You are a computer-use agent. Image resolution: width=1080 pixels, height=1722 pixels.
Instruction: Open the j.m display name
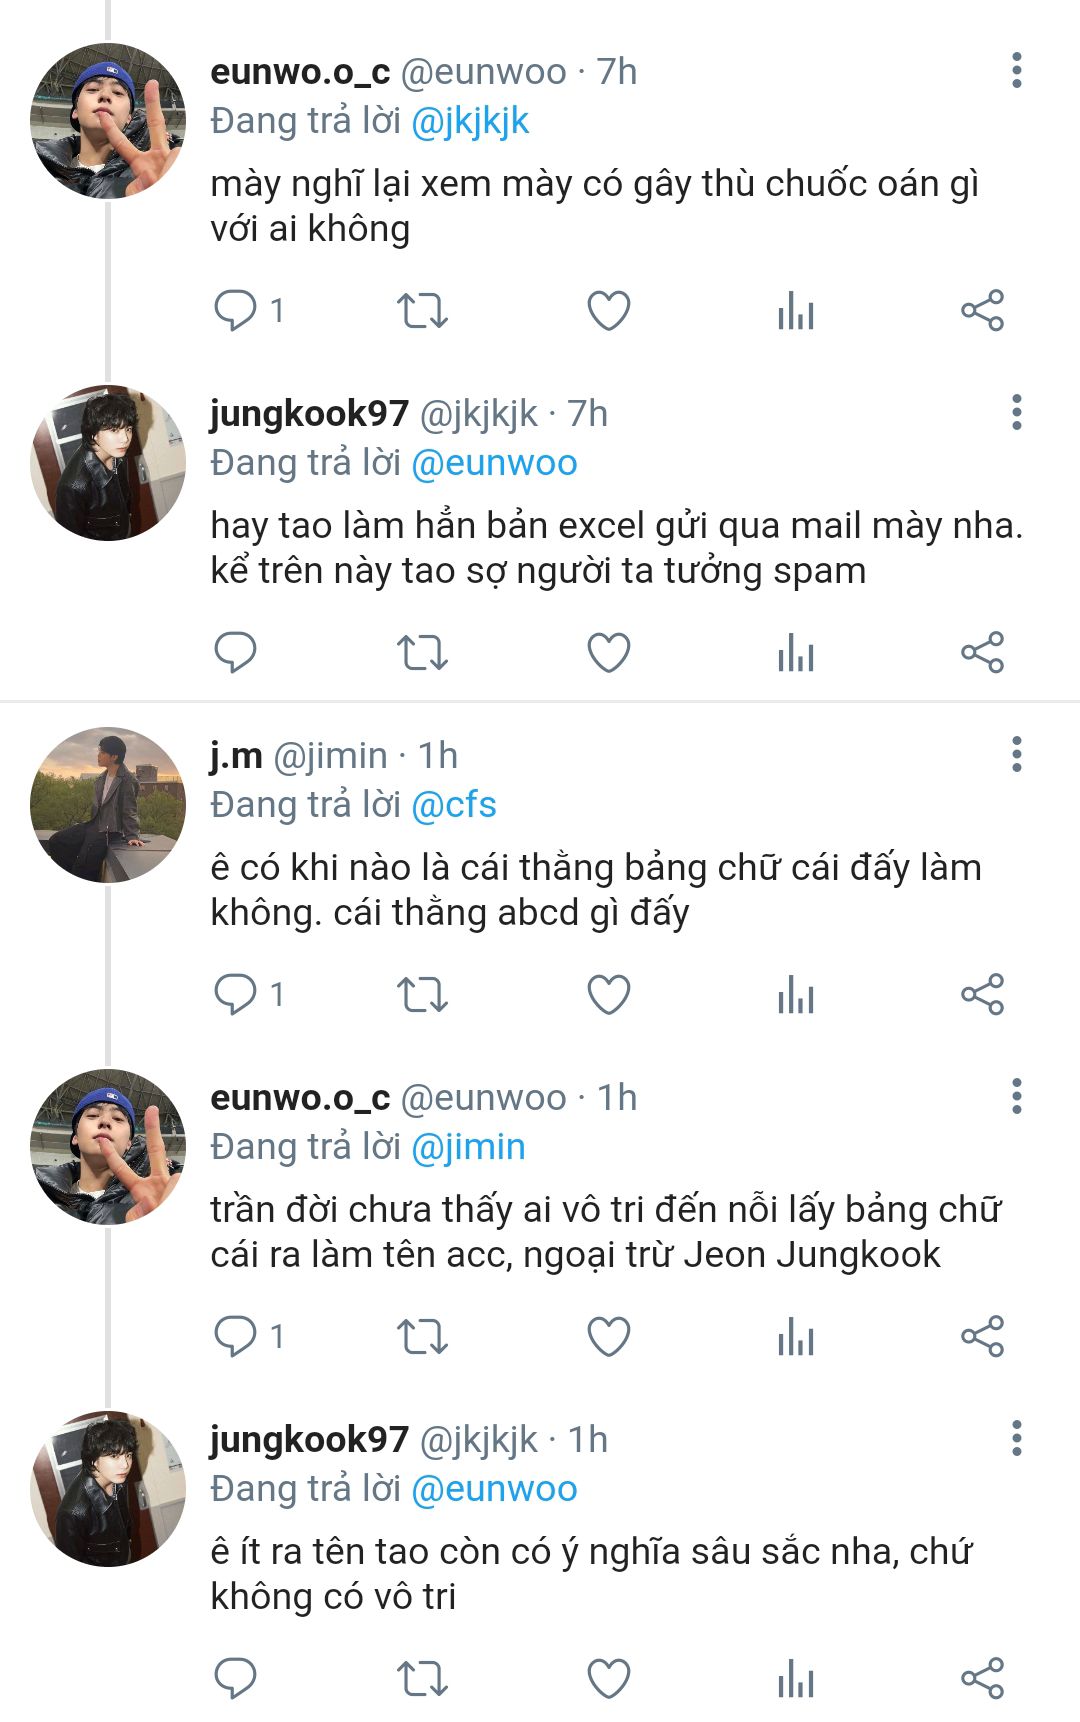click(236, 756)
